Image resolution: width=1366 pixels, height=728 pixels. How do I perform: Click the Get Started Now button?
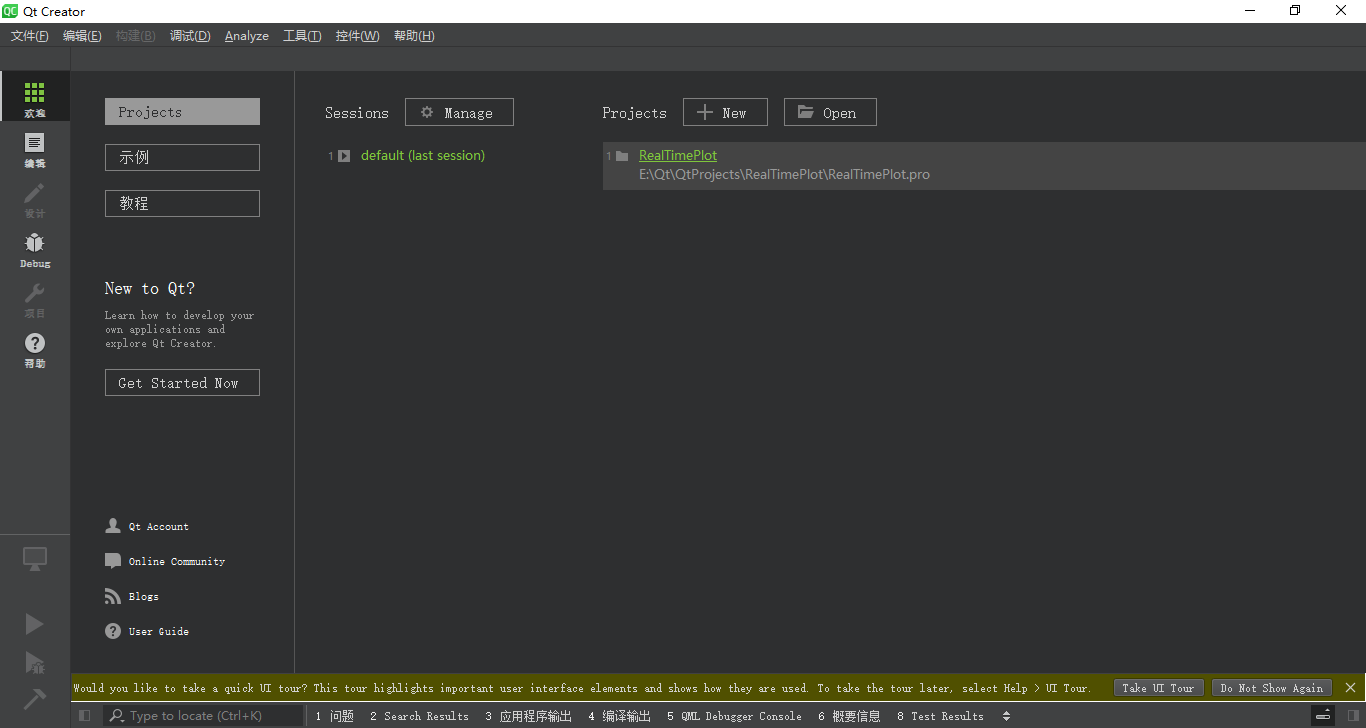(182, 383)
